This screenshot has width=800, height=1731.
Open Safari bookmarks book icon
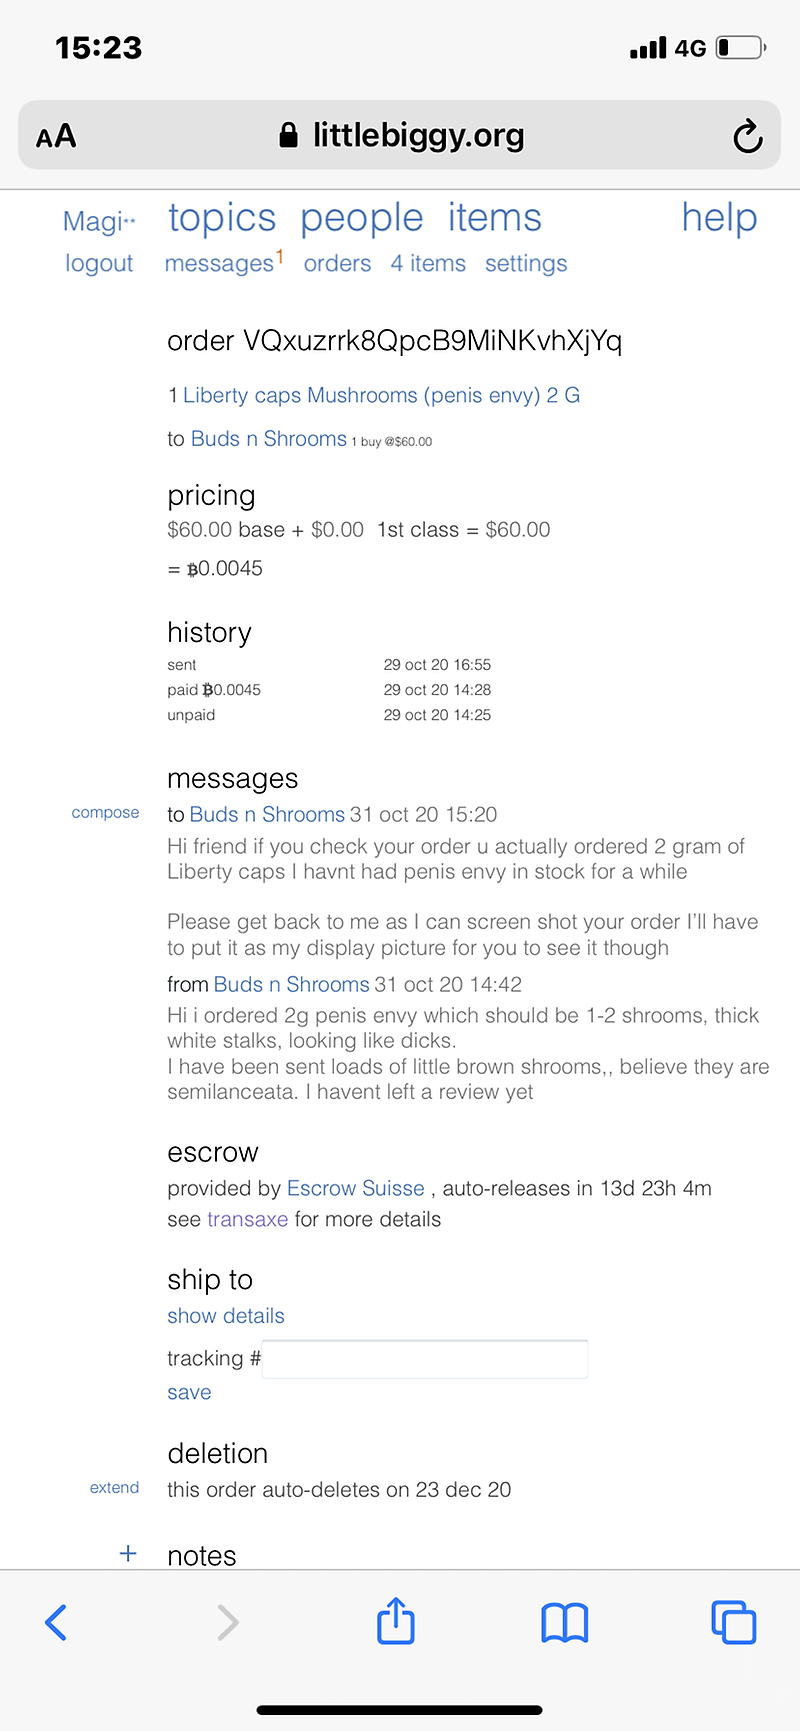564,1622
